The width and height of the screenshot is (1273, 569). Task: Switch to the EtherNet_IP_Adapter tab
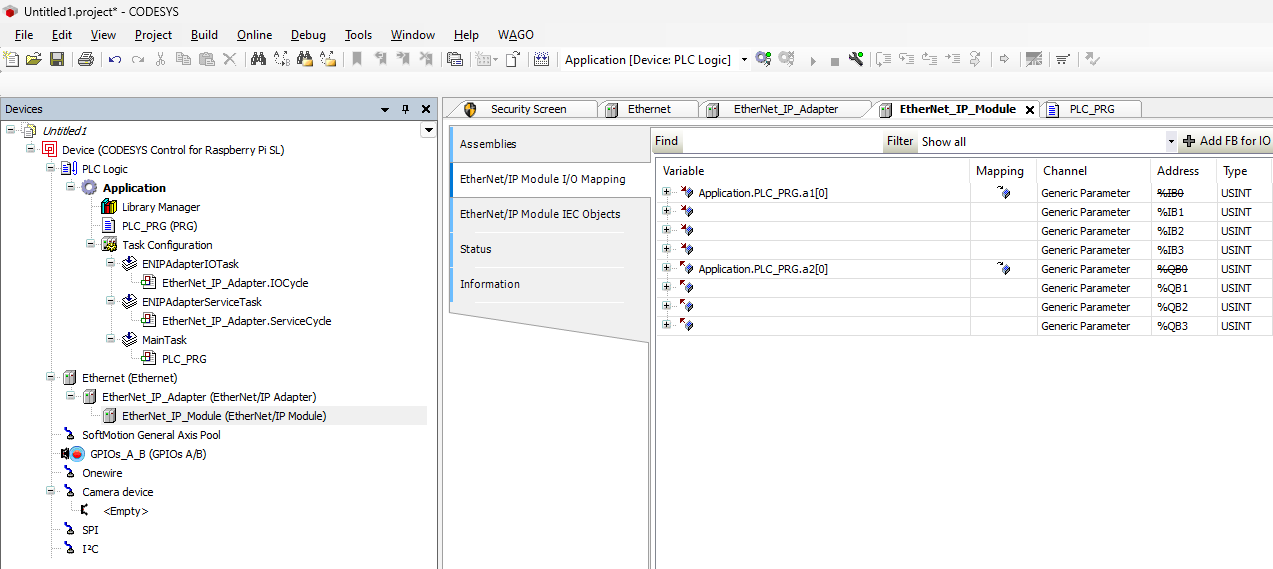pos(785,109)
